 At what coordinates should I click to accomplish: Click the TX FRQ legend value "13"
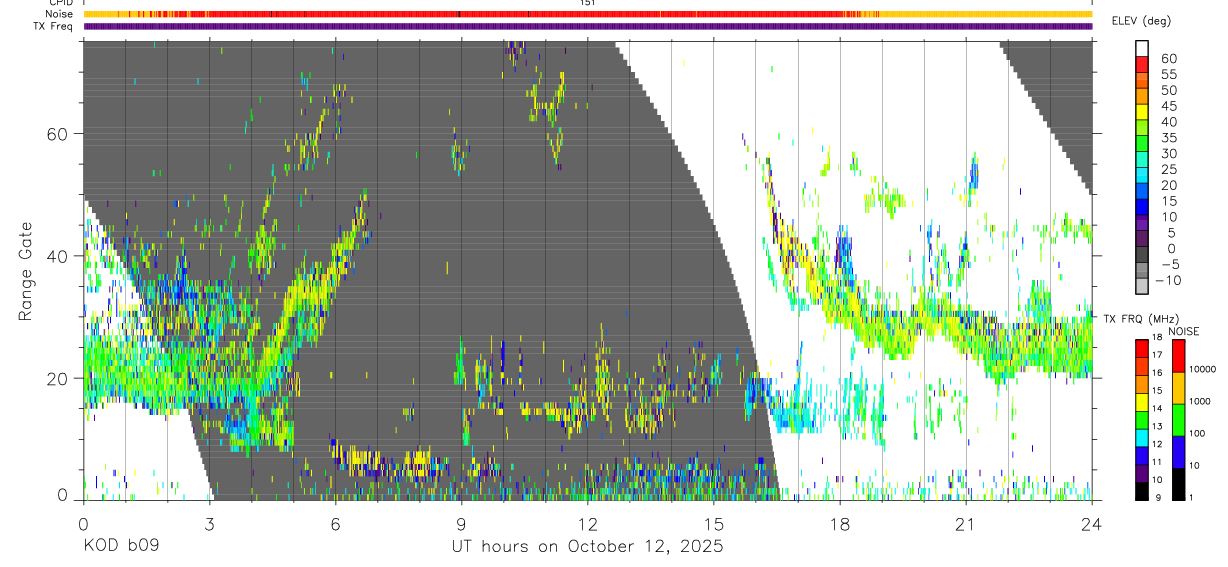[1156, 426]
